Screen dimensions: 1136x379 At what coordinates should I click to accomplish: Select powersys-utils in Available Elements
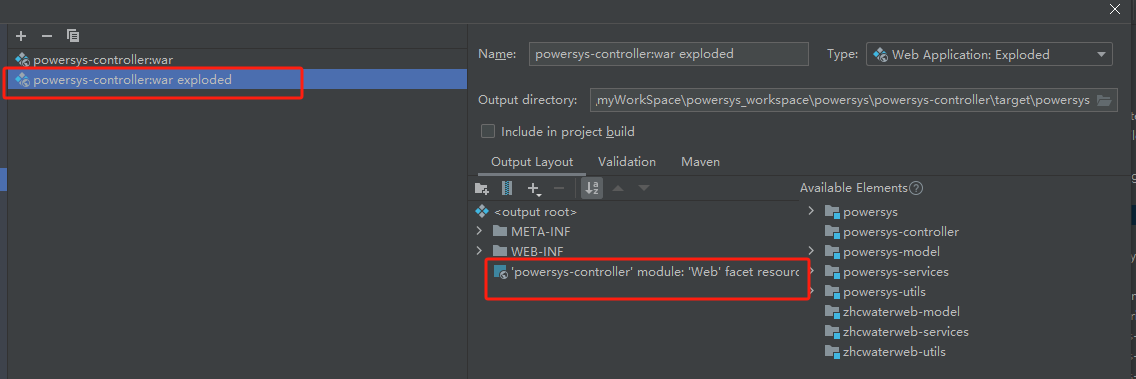point(884,291)
